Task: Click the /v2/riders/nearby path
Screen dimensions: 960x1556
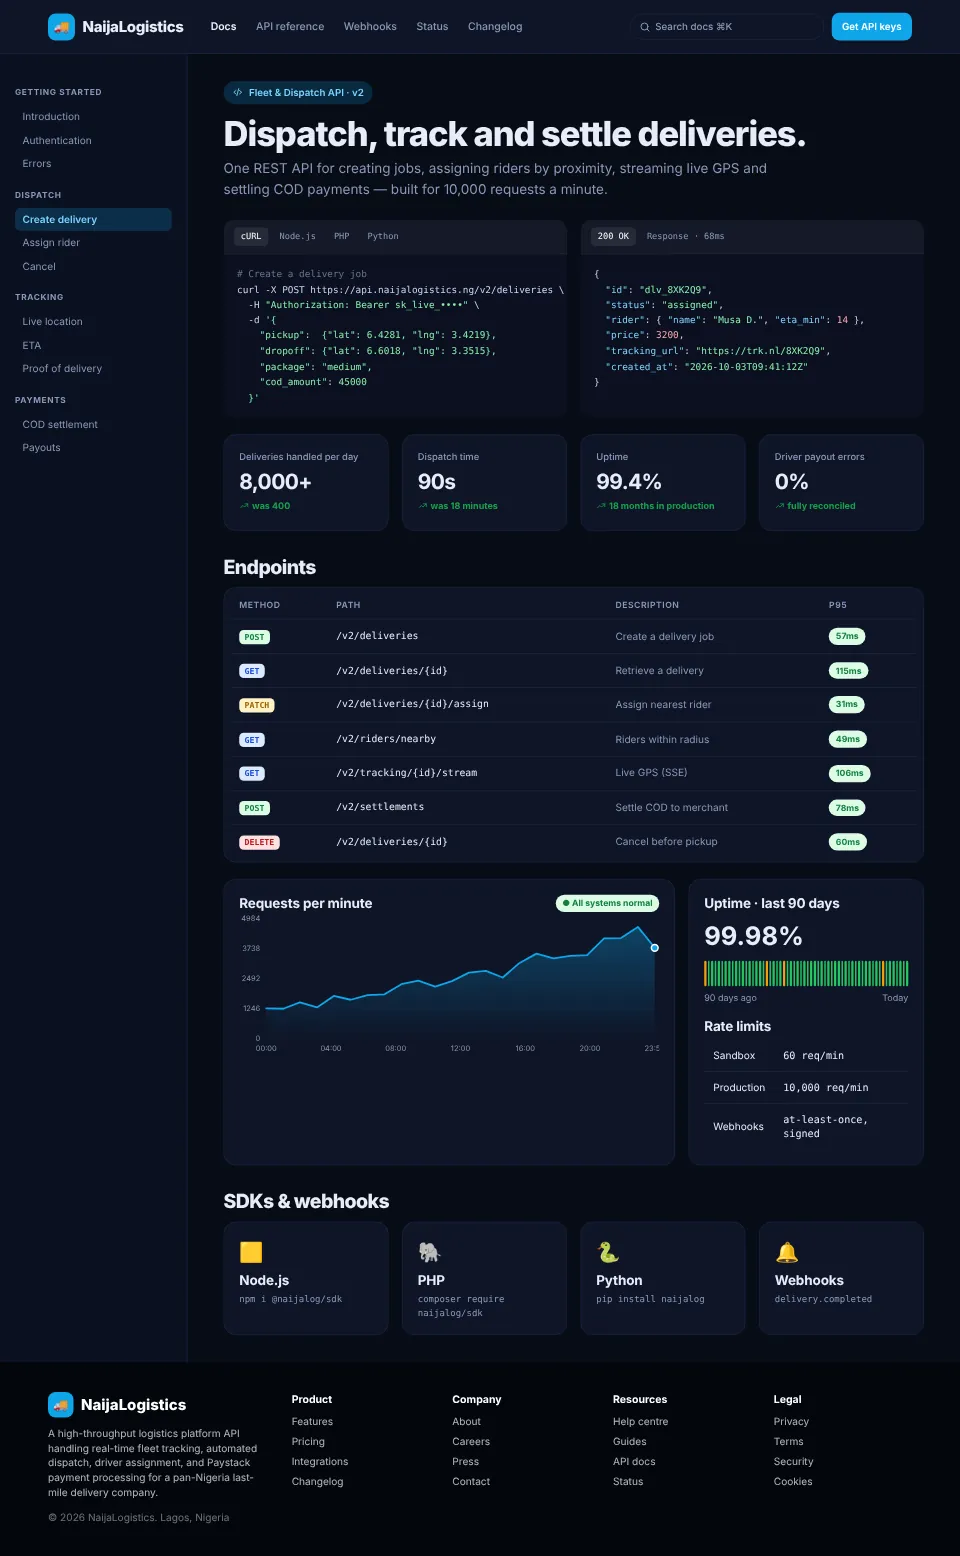Action: pos(386,739)
